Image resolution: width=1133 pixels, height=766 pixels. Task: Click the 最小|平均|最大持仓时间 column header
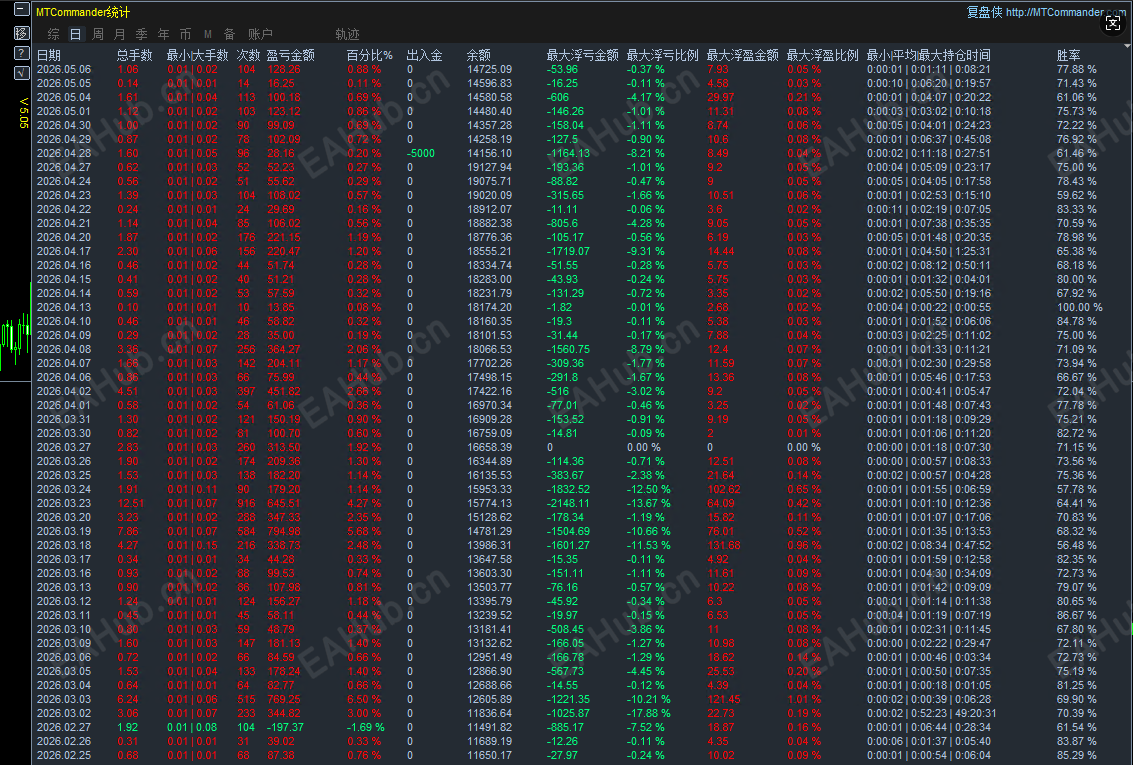coord(929,55)
